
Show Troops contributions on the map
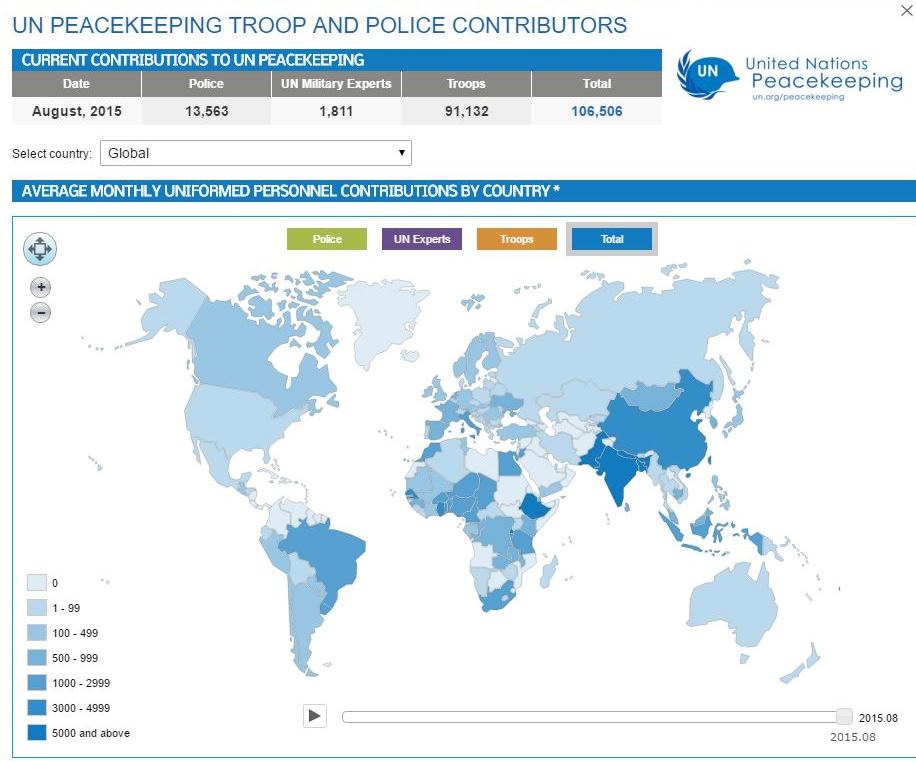[516, 239]
